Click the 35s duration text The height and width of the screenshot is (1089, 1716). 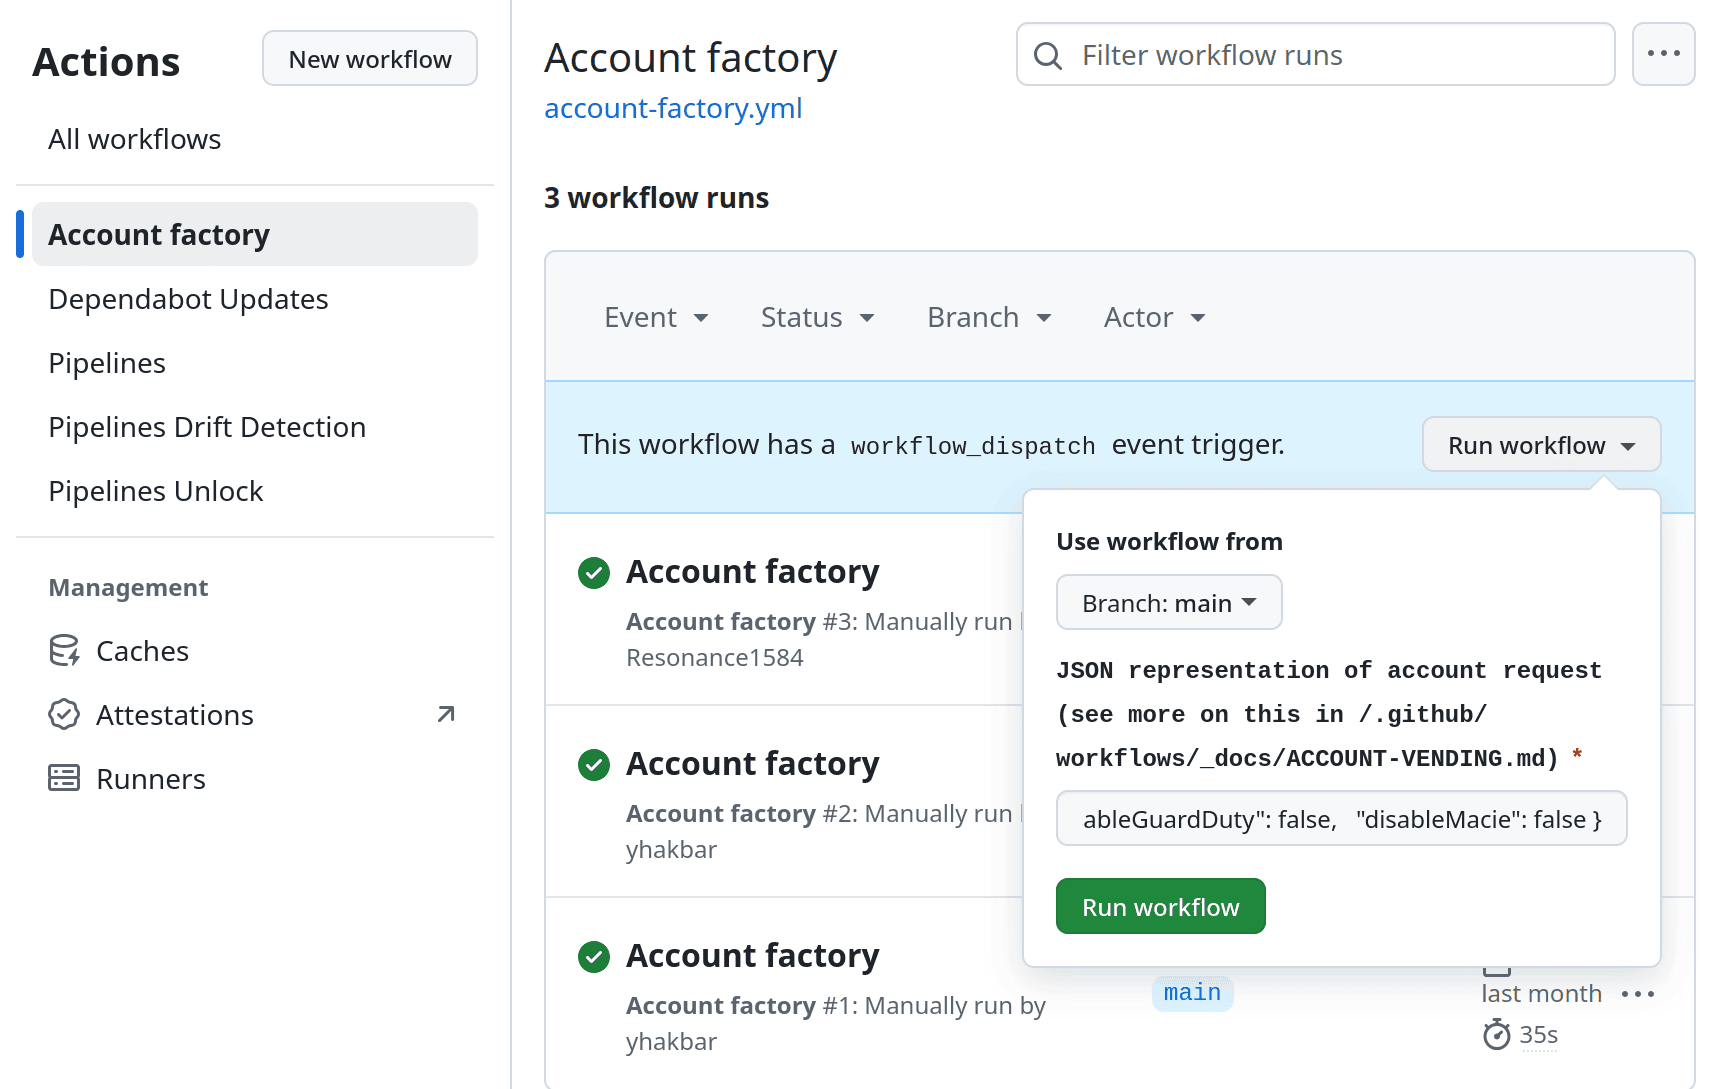(x=1538, y=1035)
